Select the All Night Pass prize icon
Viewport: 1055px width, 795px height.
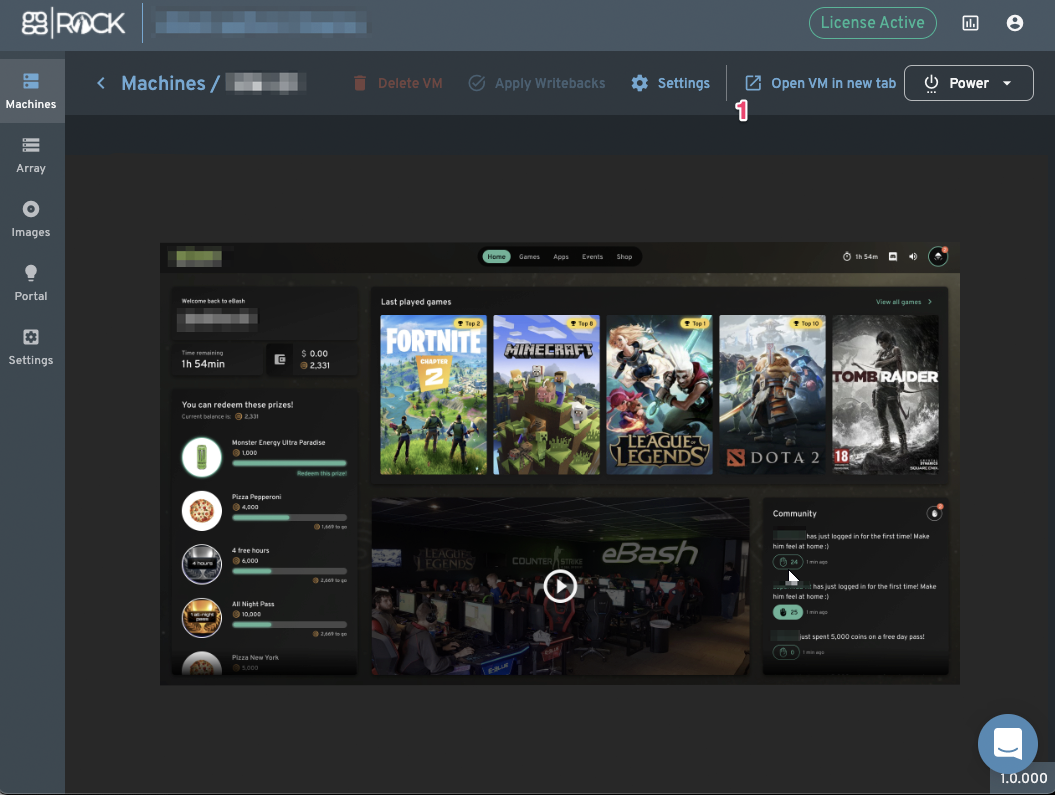pos(202,618)
